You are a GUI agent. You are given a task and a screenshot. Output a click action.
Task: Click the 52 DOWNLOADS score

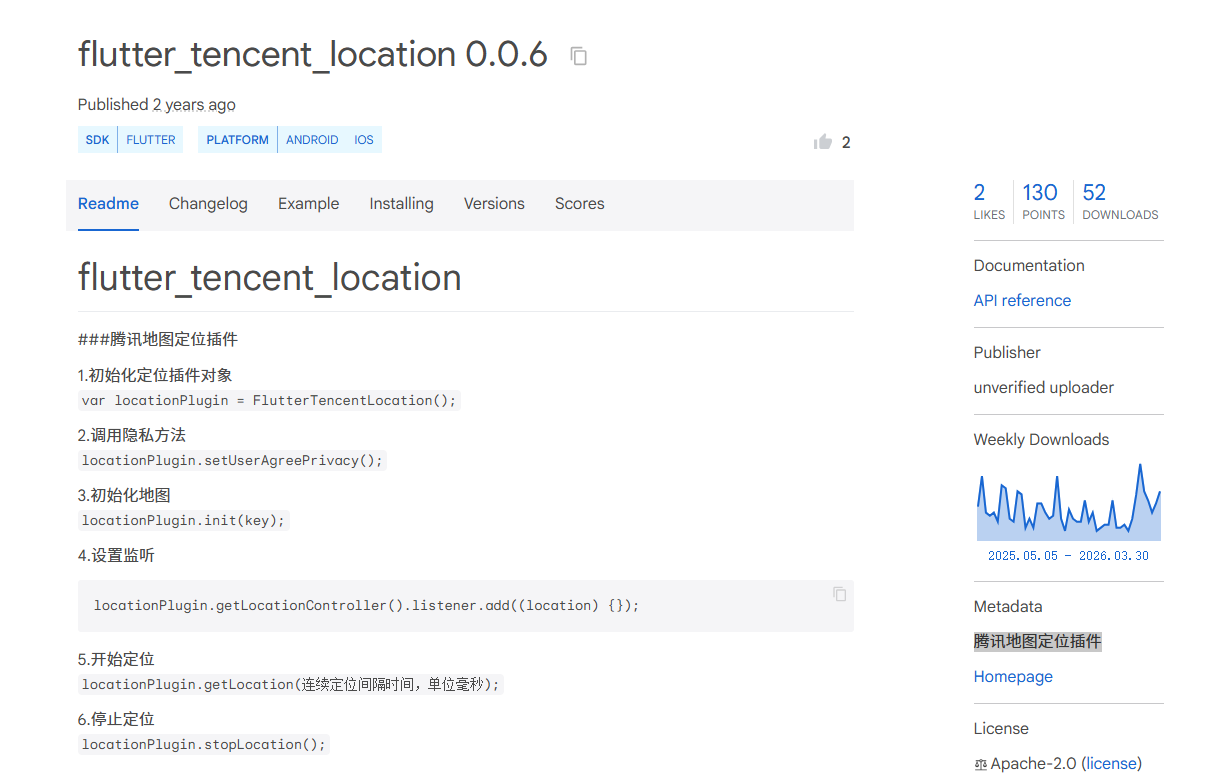pyautogui.click(x=1120, y=201)
